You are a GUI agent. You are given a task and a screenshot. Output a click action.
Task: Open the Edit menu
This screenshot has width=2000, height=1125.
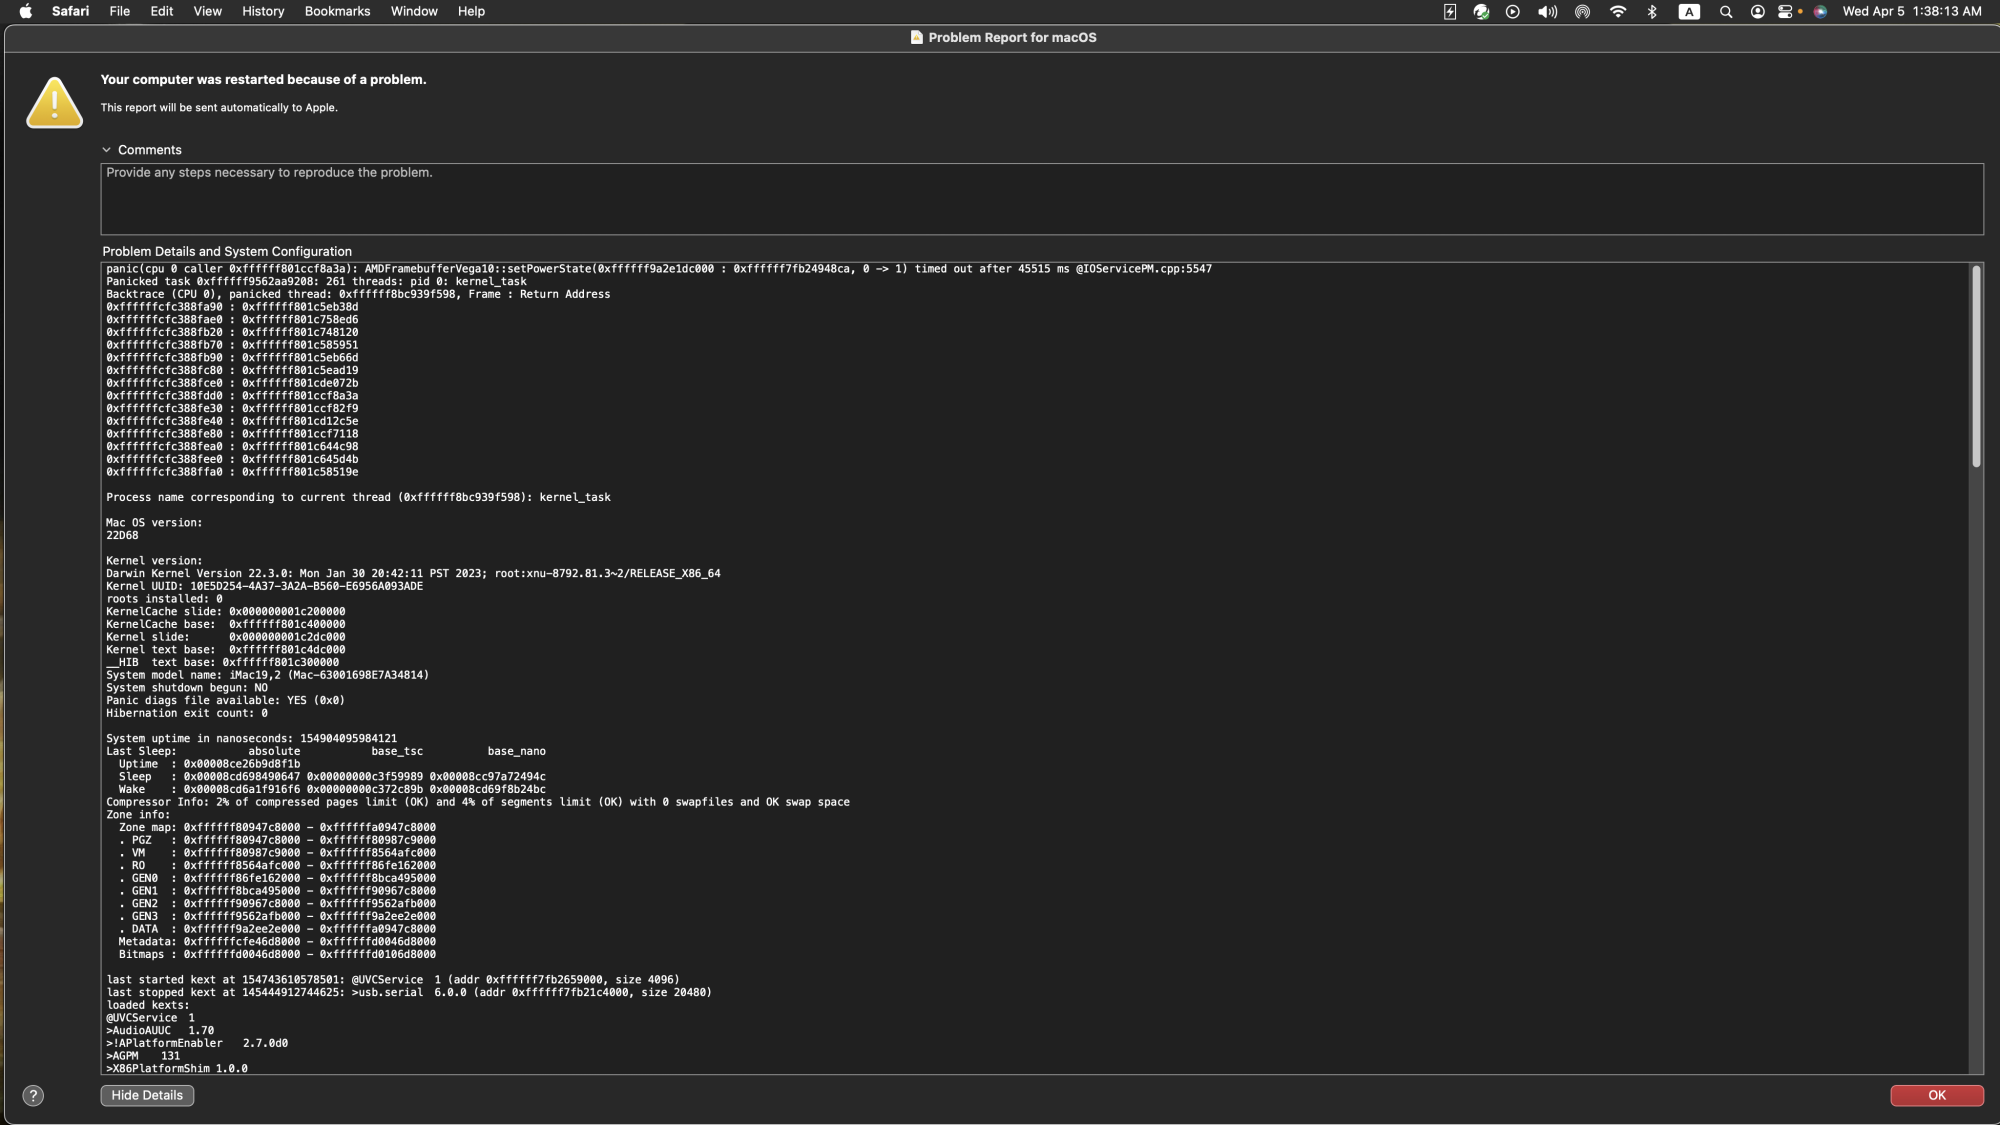[162, 11]
